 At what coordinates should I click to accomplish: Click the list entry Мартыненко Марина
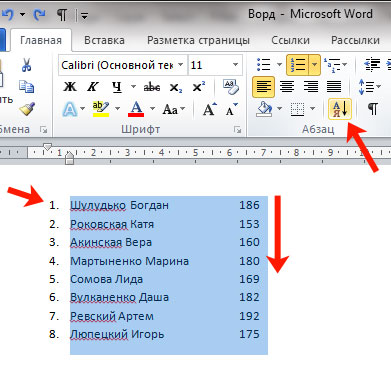(129, 261)
